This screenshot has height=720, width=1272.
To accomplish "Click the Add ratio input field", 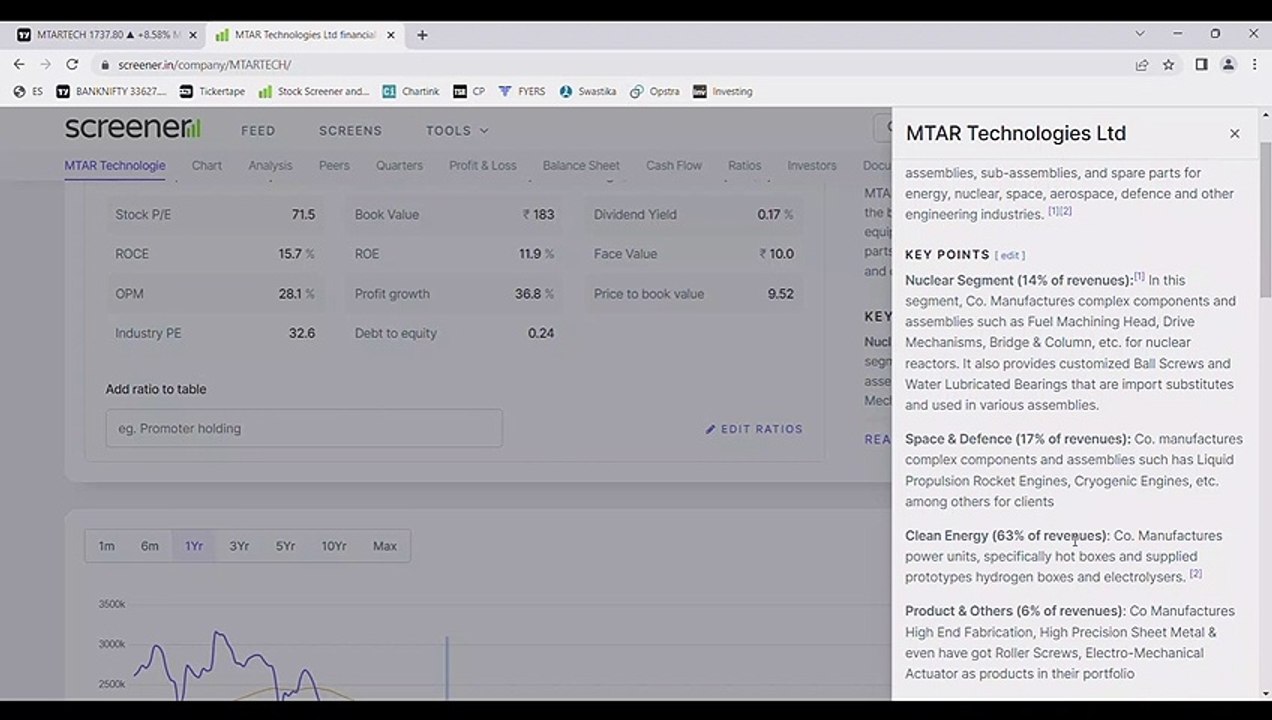I will pos(304,428).
